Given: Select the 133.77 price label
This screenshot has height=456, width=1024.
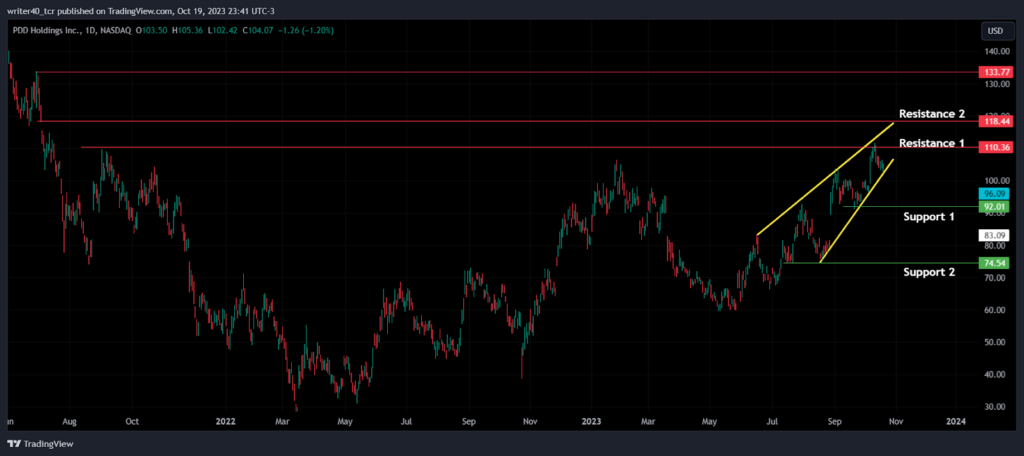Looking at the screenshot, I should [x=995, y=72].
